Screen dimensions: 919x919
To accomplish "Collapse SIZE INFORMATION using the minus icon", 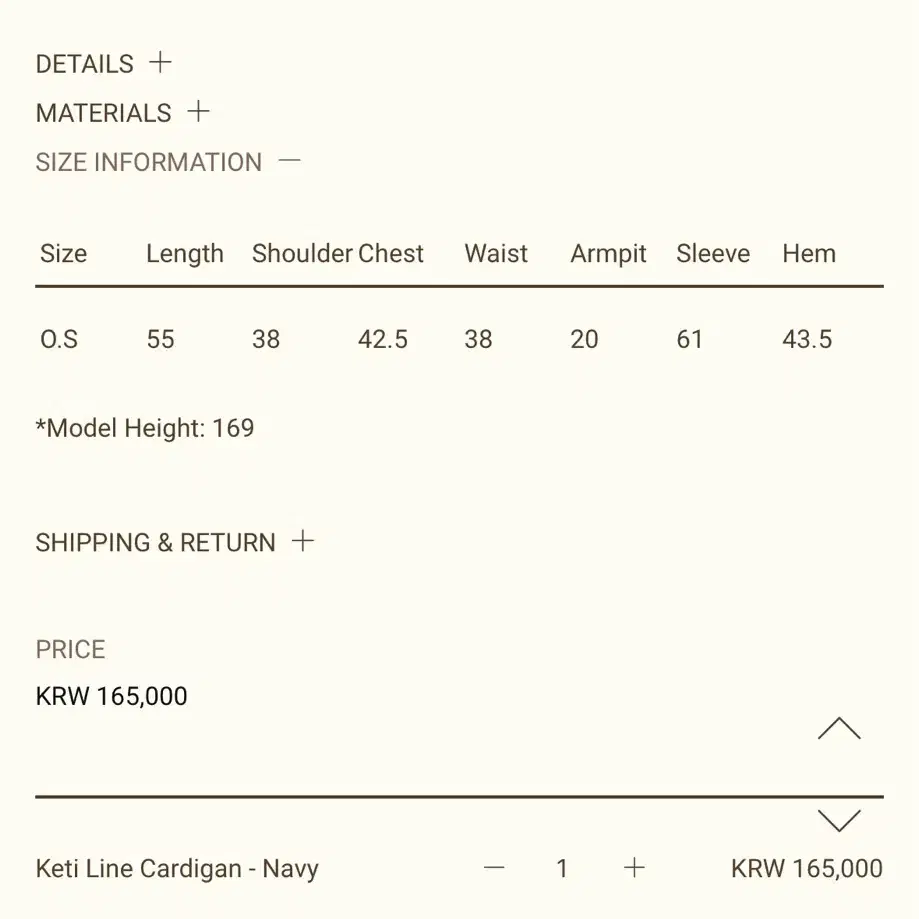I will (x=289, y=160).
